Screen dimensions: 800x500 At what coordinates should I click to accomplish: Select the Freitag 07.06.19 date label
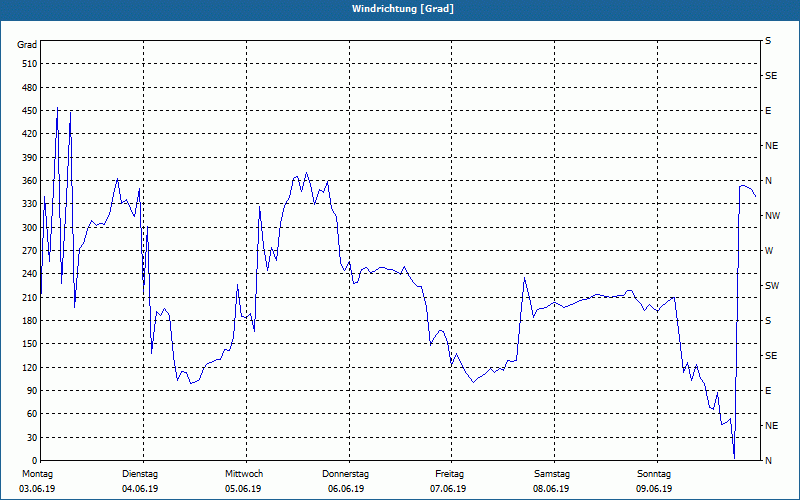[x=449, y=481]
